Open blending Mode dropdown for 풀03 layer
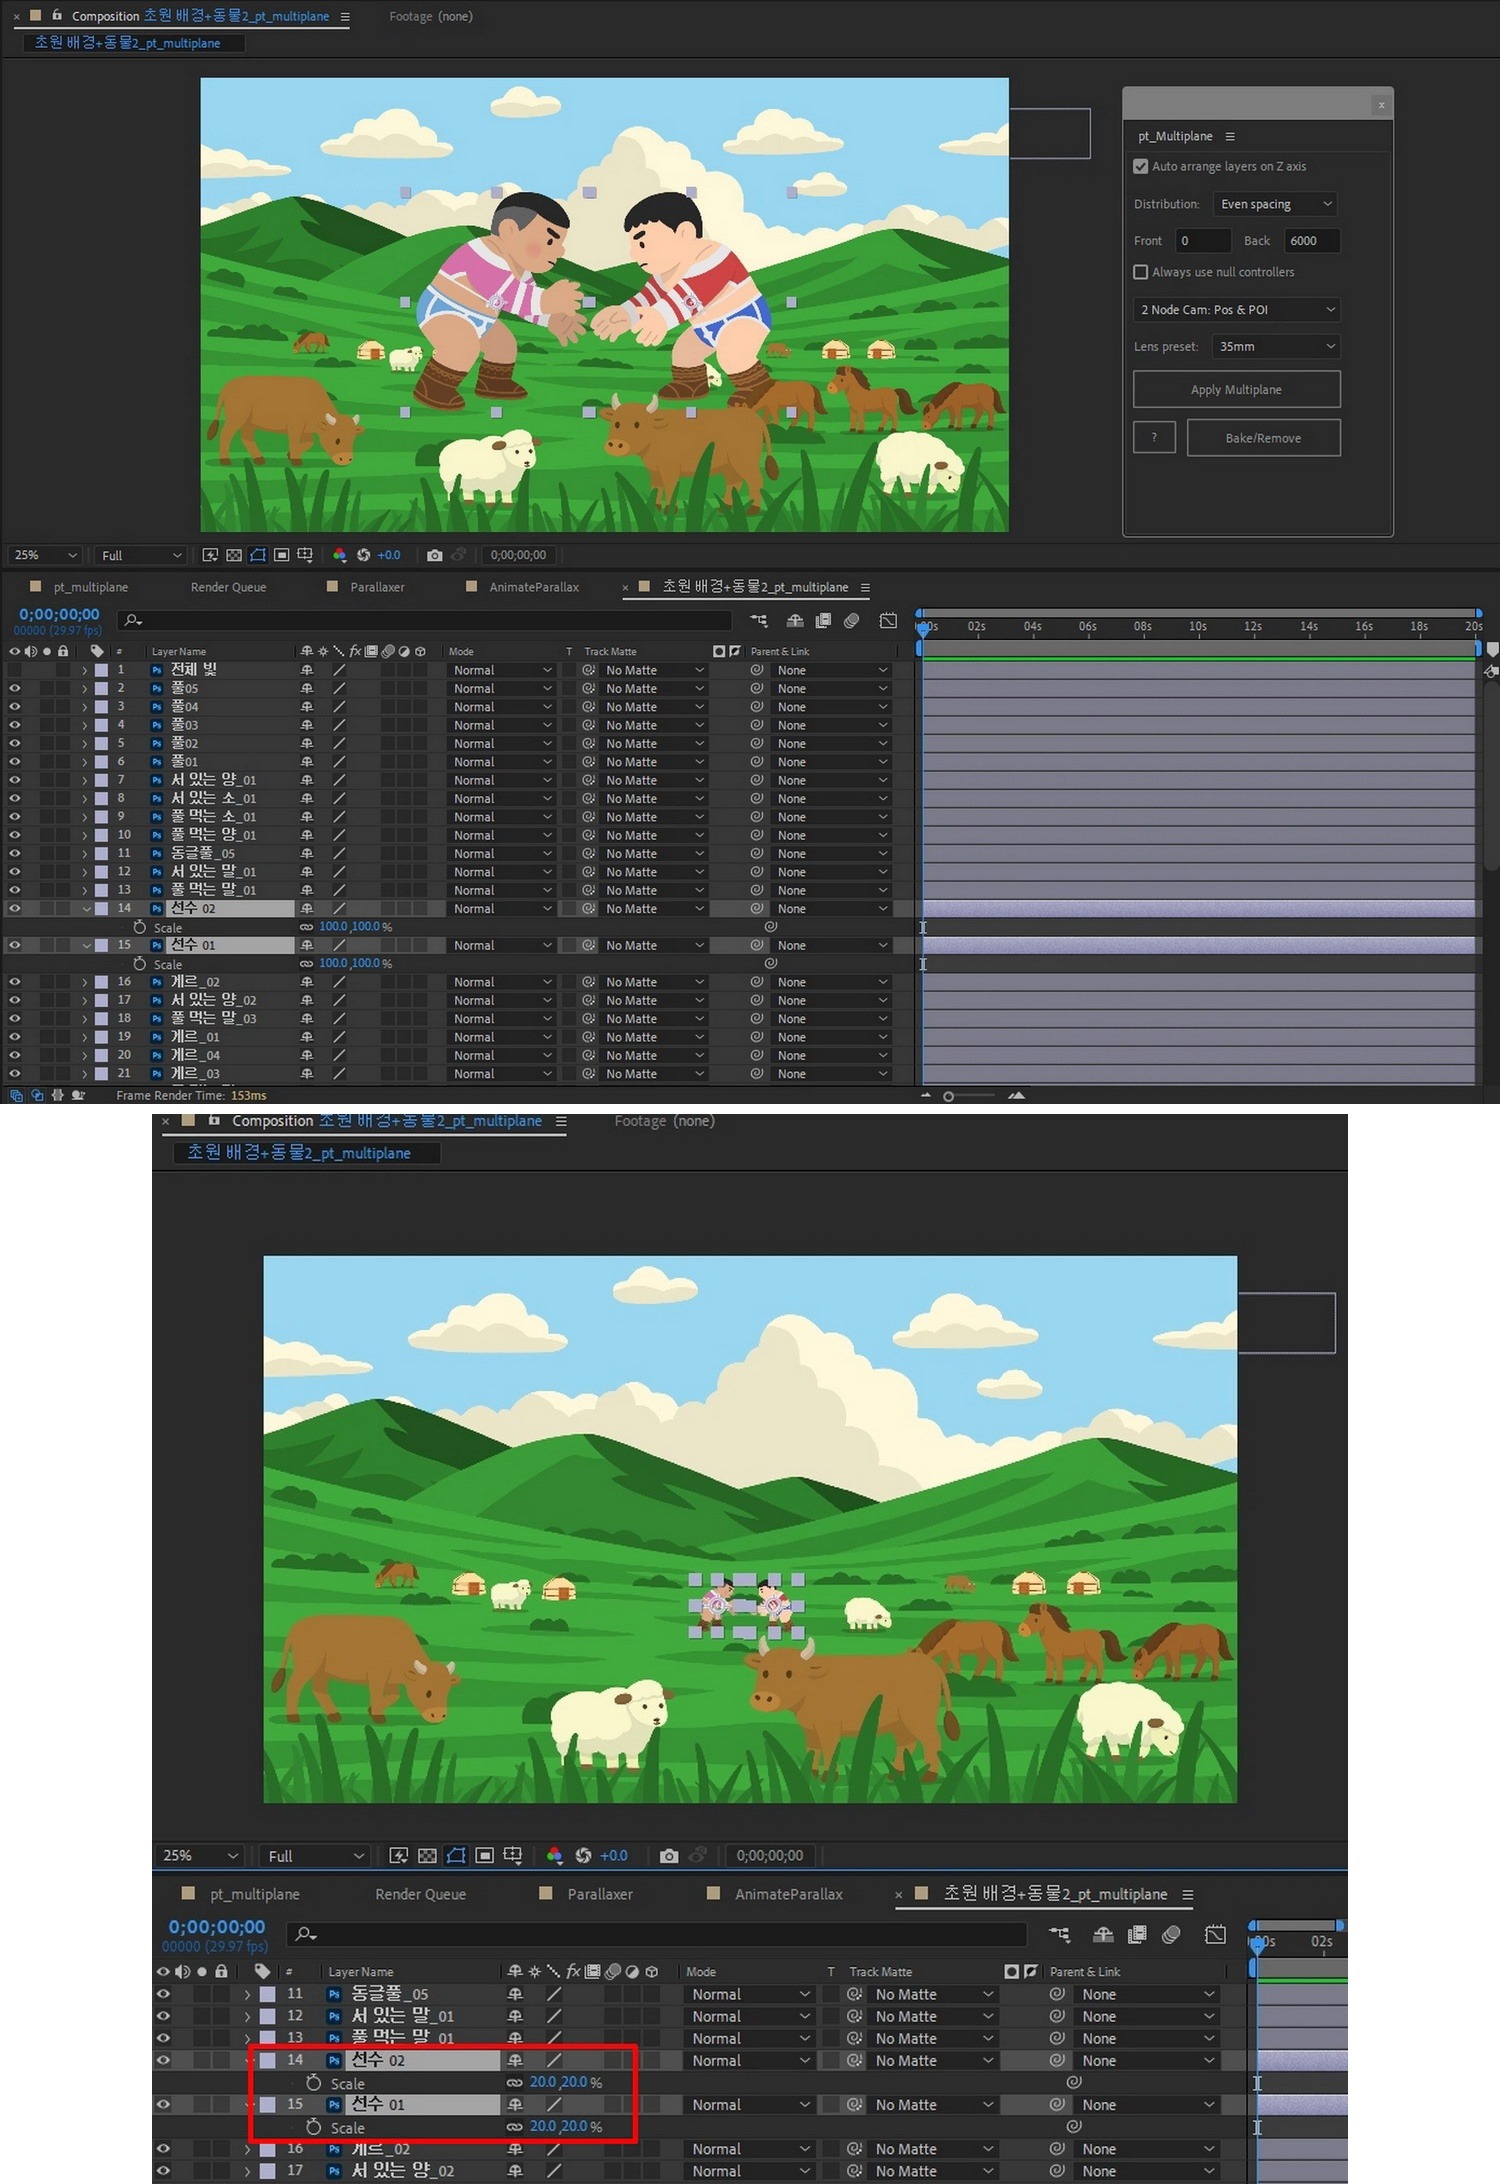The height and width of the screenshot is (2184, 1500). (x=502, y=725)
